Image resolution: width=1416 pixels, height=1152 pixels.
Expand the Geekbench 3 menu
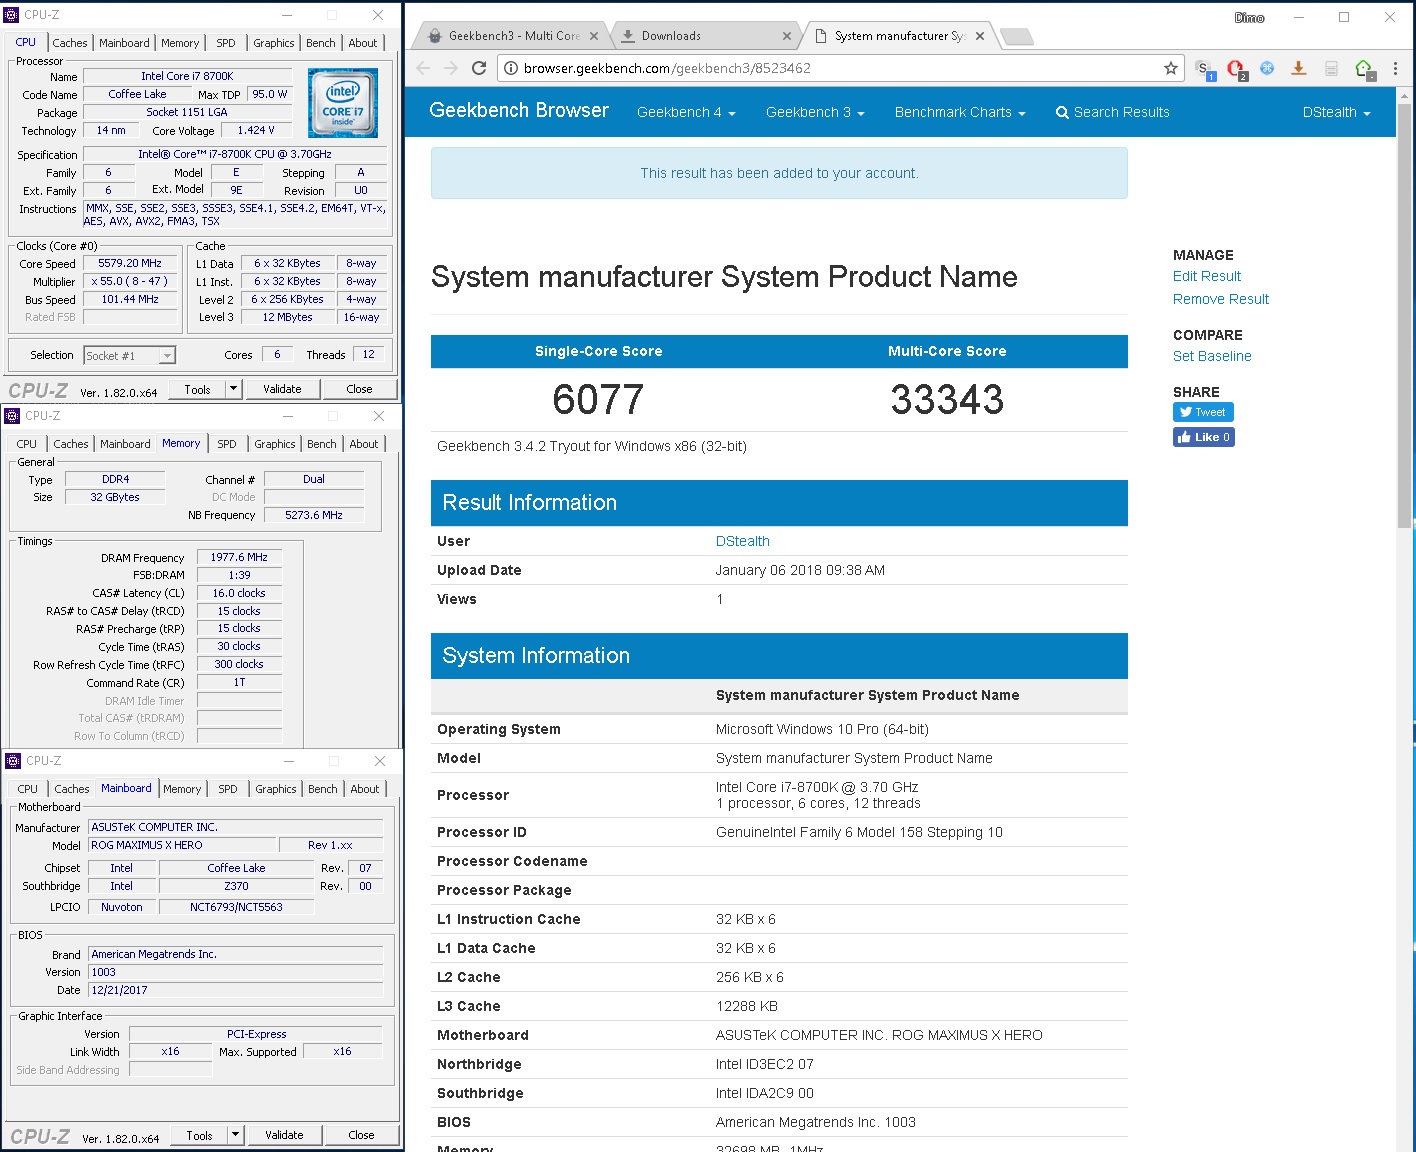pos(815,112)
